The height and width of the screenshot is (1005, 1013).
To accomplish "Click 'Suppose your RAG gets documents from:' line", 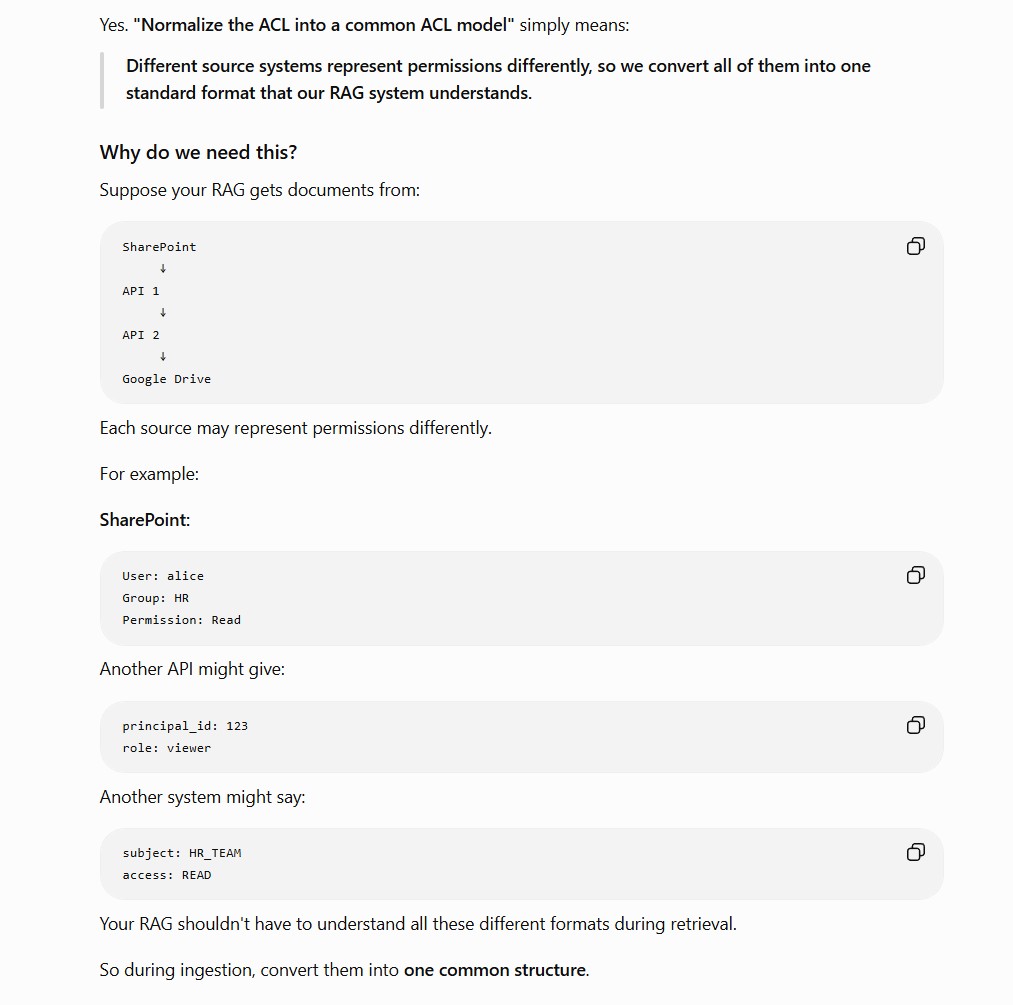I will [x=260, y=190].
